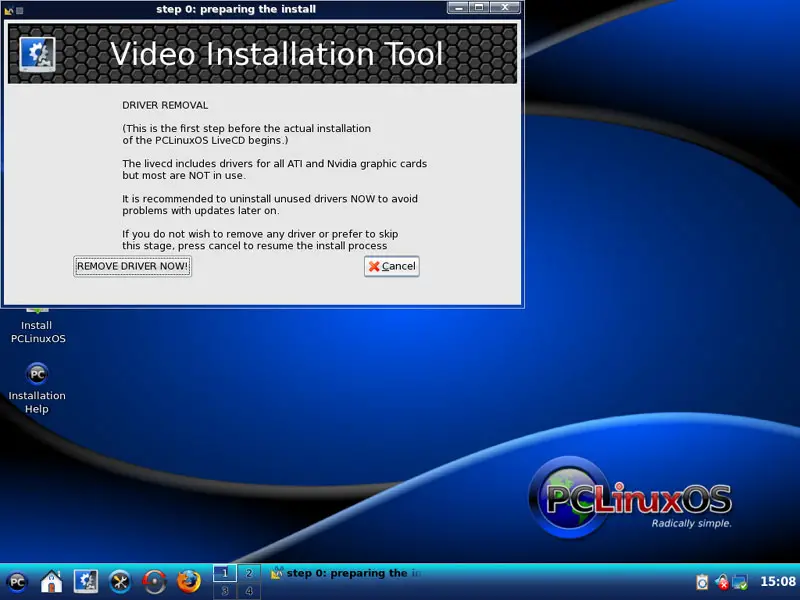This screenshot has height=600, width=800.
Task: Open the Home folder from the panel
Action: 52,581
